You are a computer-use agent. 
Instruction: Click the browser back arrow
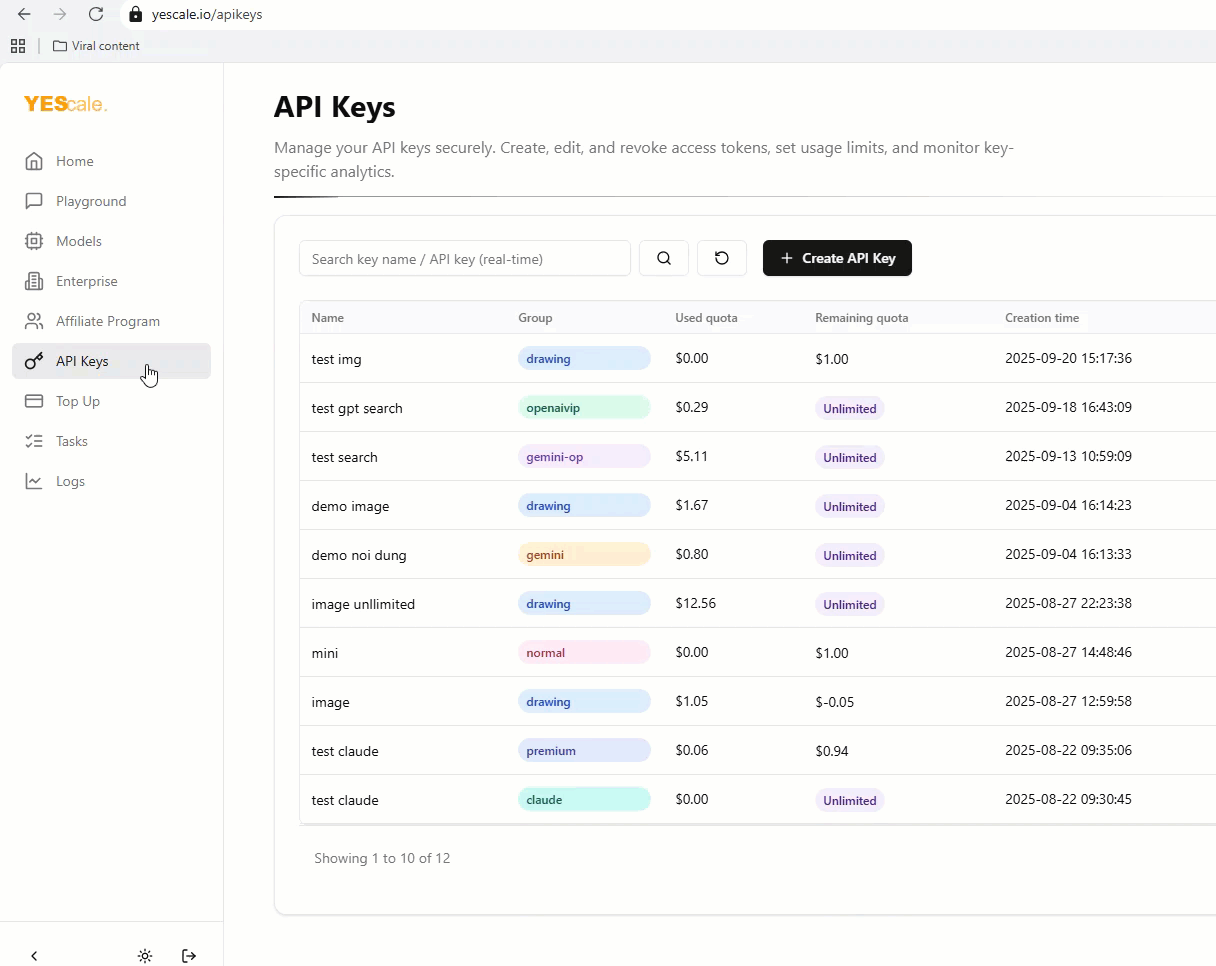(24, 14)
